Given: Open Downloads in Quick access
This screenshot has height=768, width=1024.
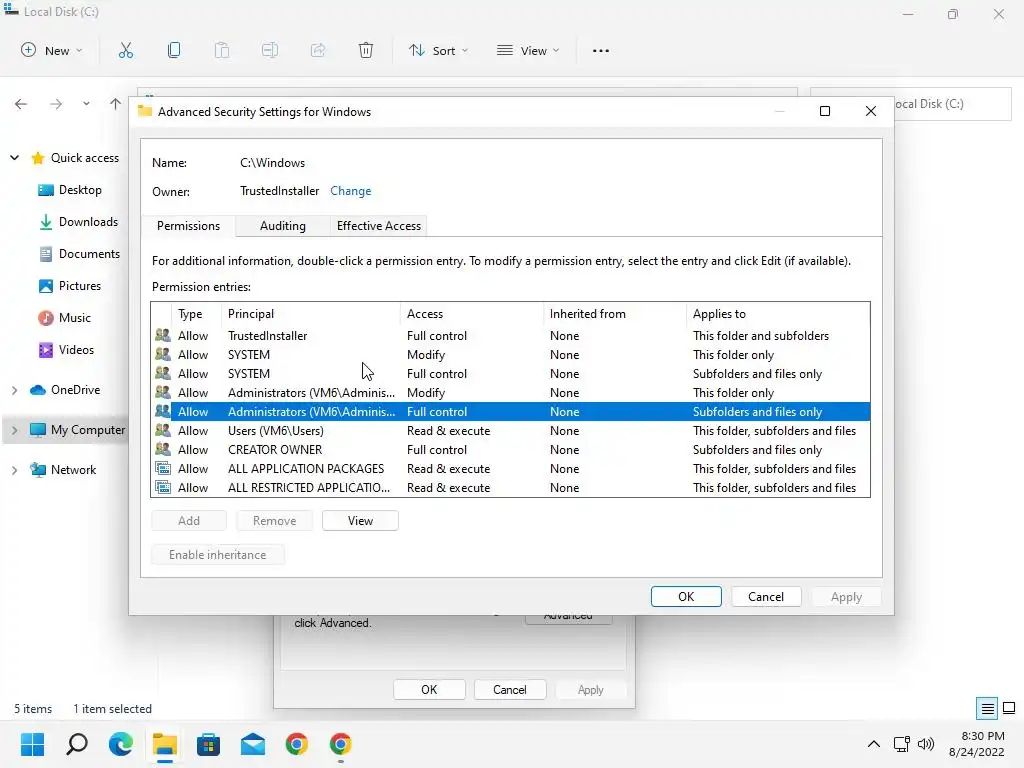Looking at the screenshot, I should coord(78,222).
